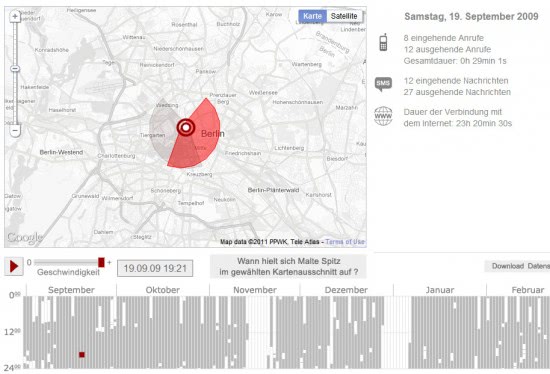Image resolution: width=550 pixels, height=374 pixels.
Task: Click the red location marker on Berlin
Action: [186, 127]
